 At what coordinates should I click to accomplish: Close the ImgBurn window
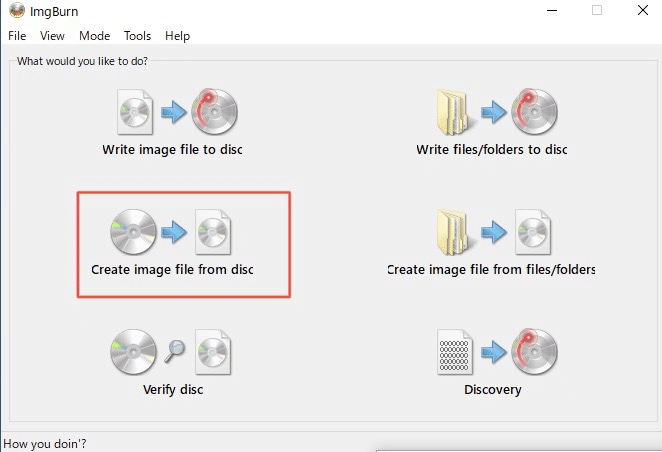(x=643, y=10)
